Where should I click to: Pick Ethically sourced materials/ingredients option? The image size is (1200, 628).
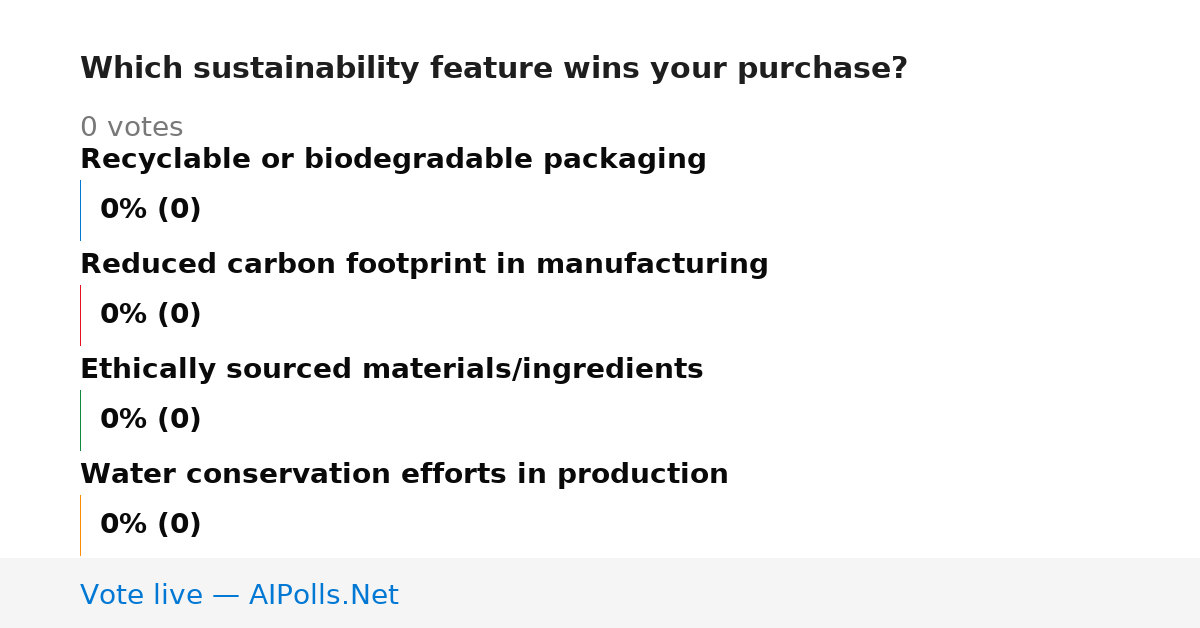[391, 370]
